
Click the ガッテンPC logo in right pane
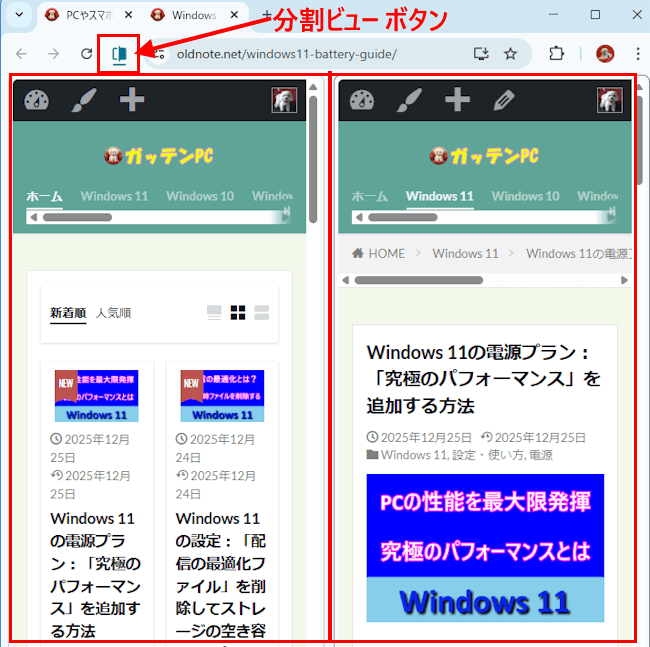click(x=485, y=156)
